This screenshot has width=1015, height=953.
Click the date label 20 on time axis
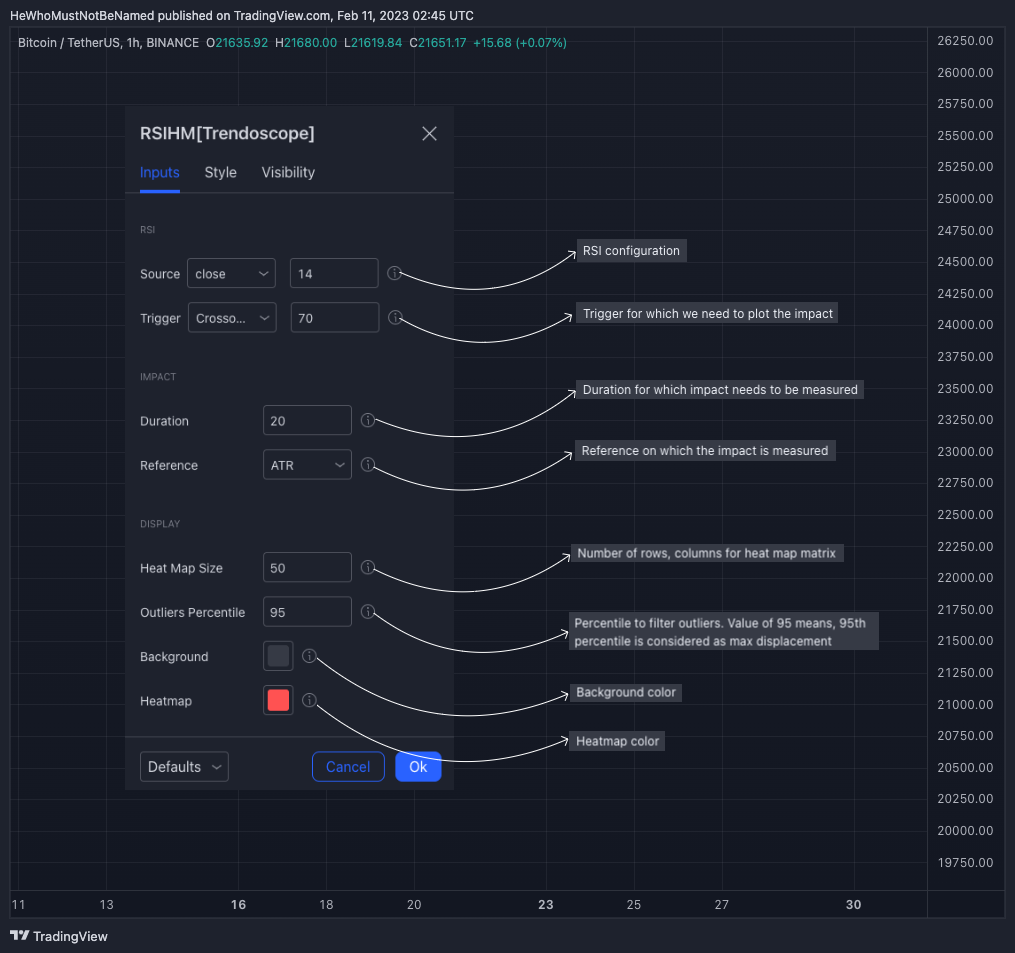pos(414,904)
